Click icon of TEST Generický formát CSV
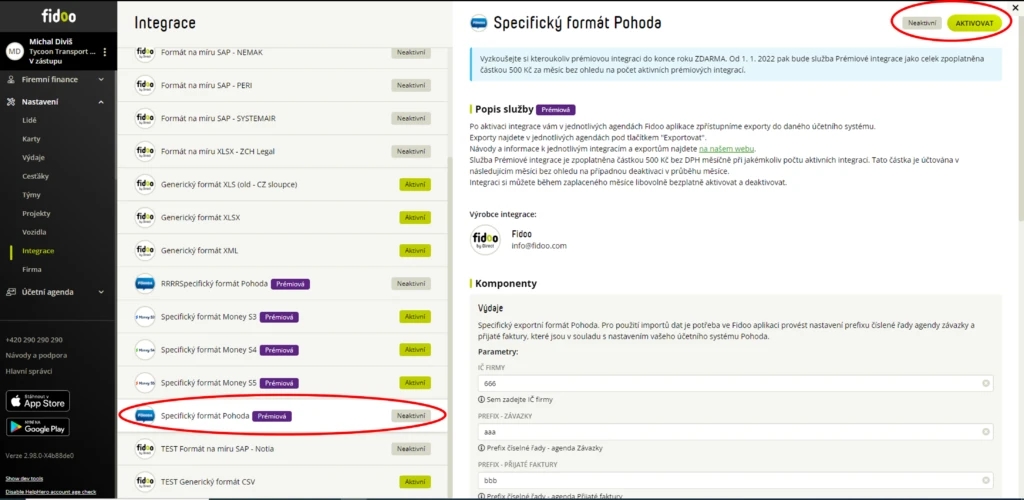1024x500 pixels. (145, 482)
